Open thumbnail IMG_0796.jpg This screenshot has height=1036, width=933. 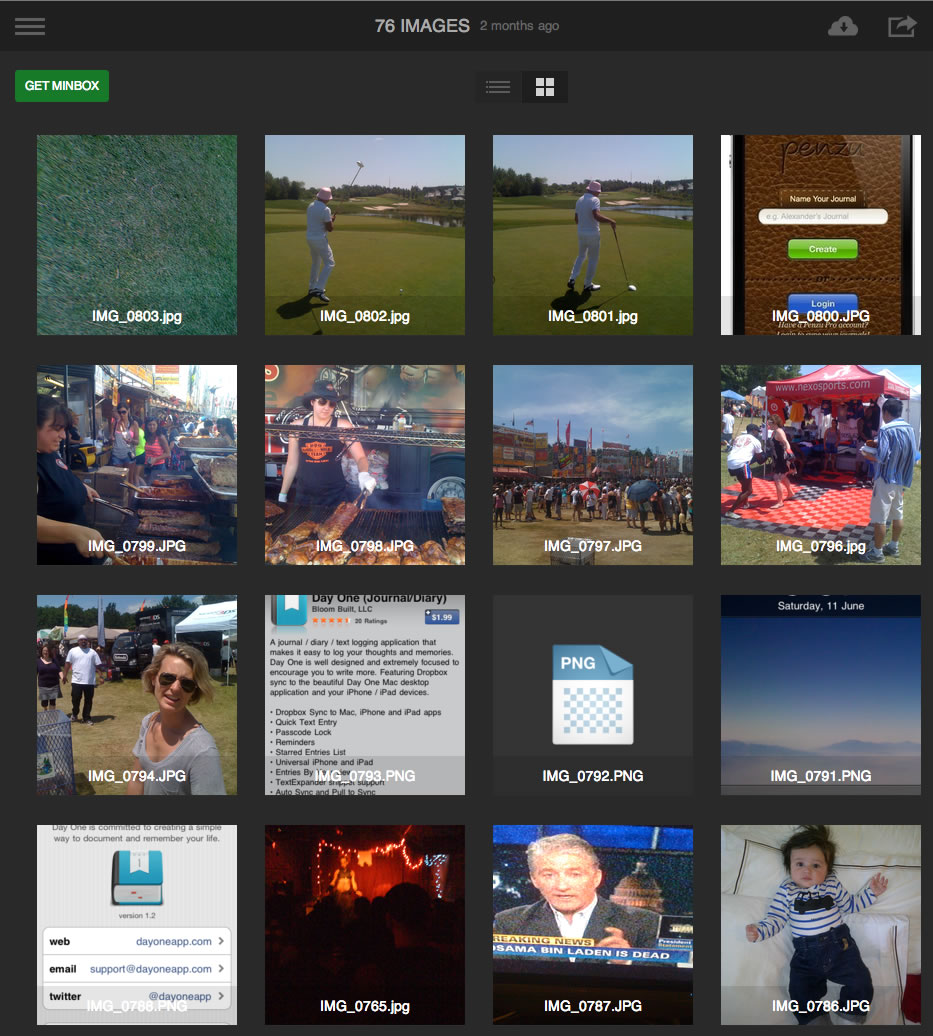tap(821, 464)
